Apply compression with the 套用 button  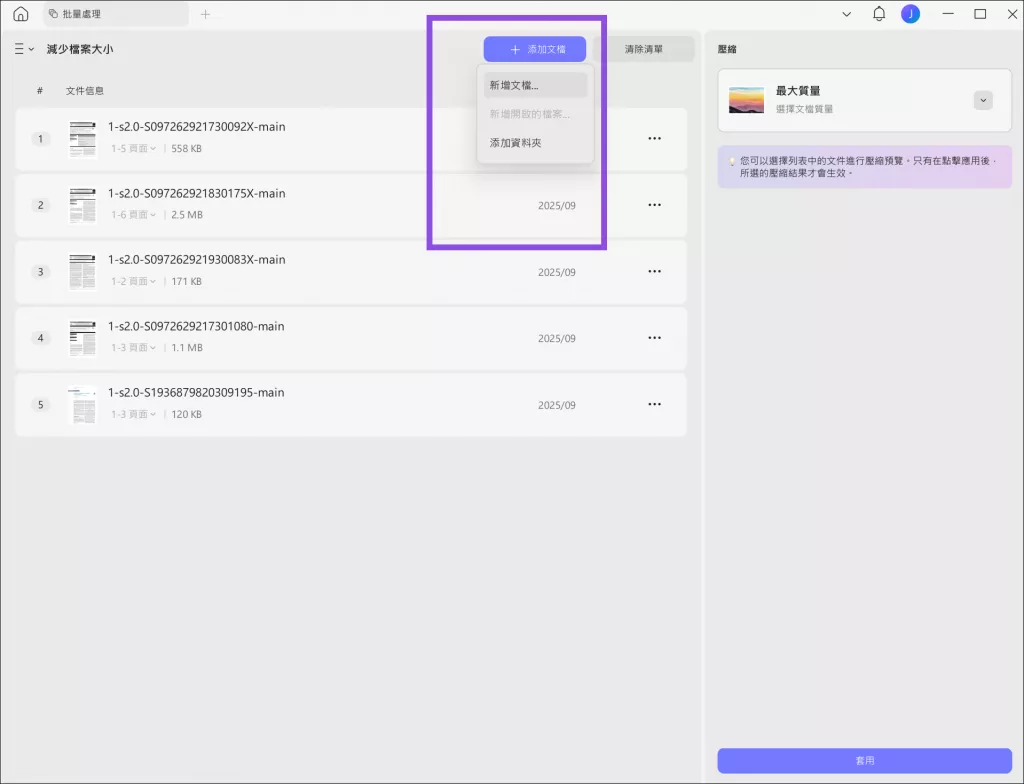click(865, 760)
